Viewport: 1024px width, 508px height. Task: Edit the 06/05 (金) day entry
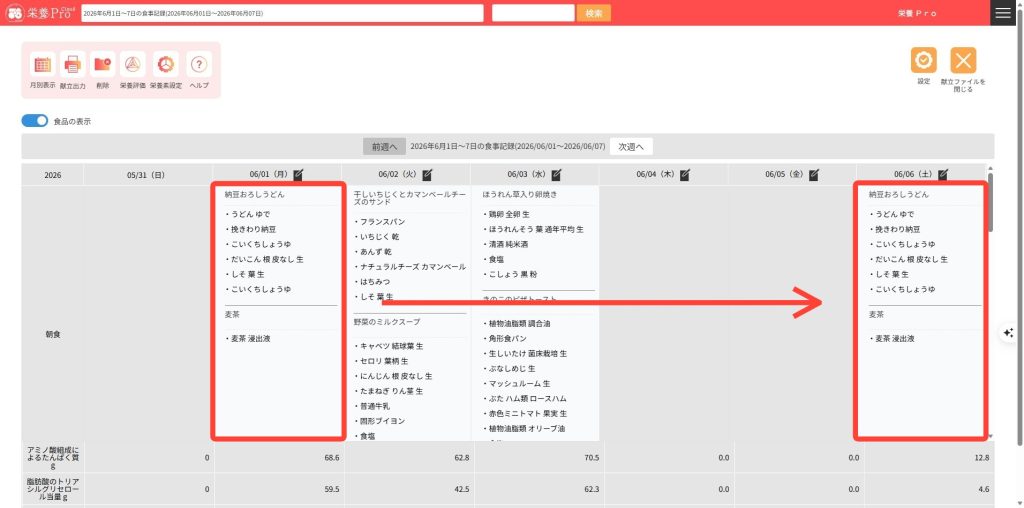(813, 174)
